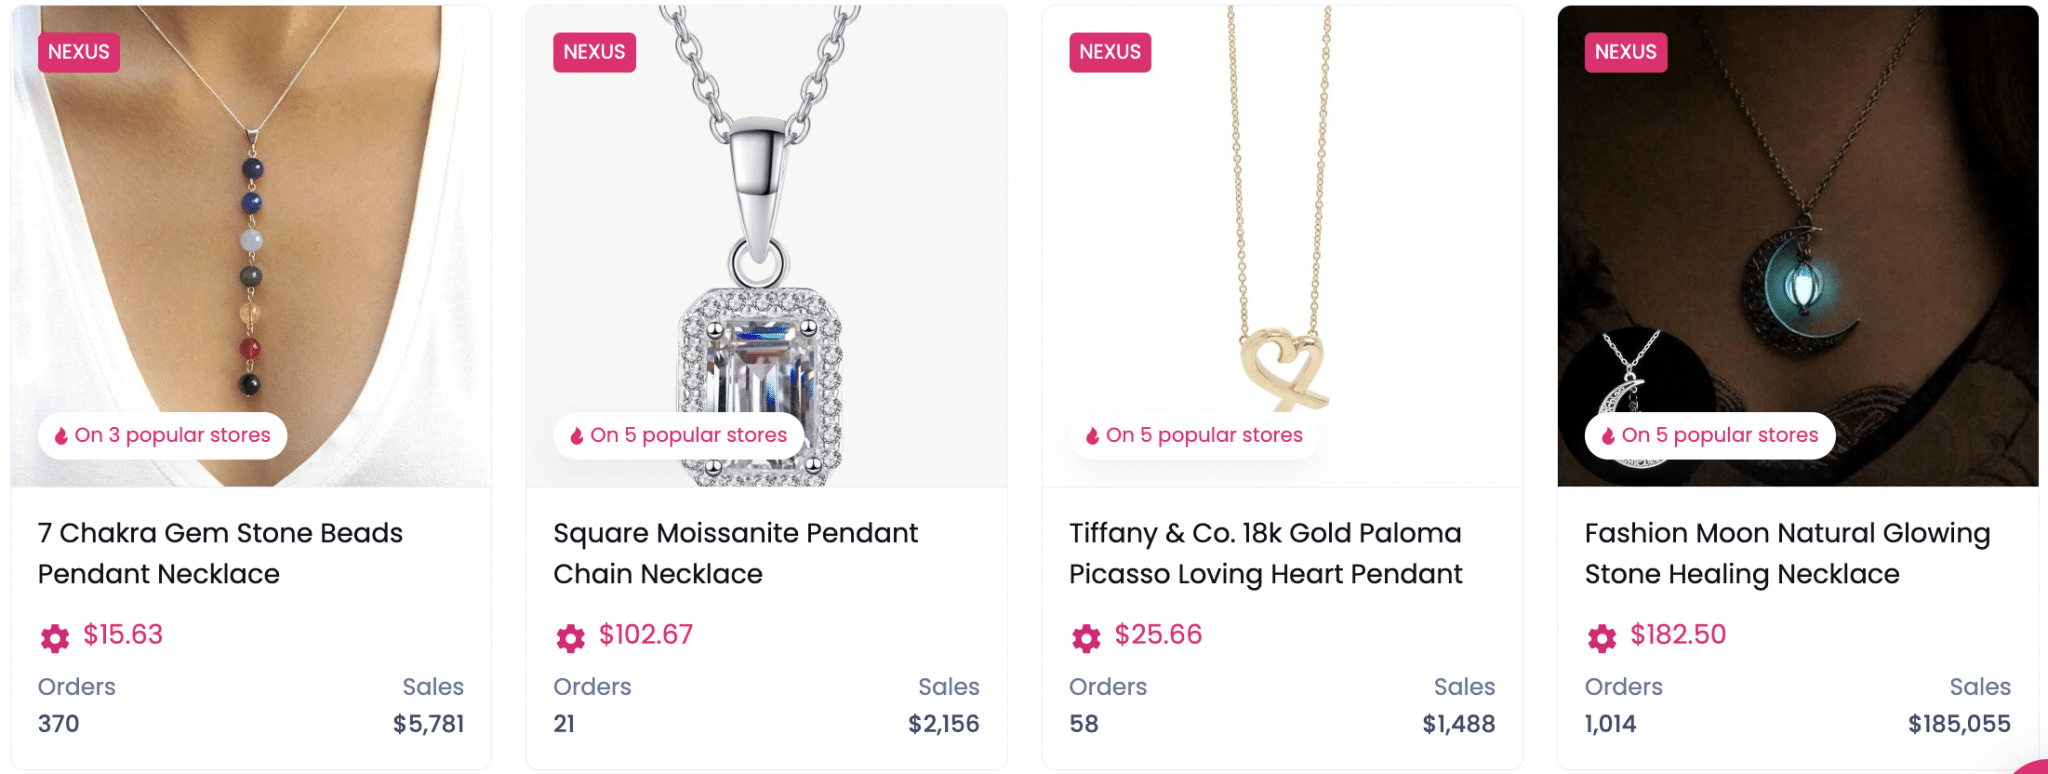Click flame icon on Moissanite pendant badge
This screenshot has height=774, width=2048.
tap(577, 436)
